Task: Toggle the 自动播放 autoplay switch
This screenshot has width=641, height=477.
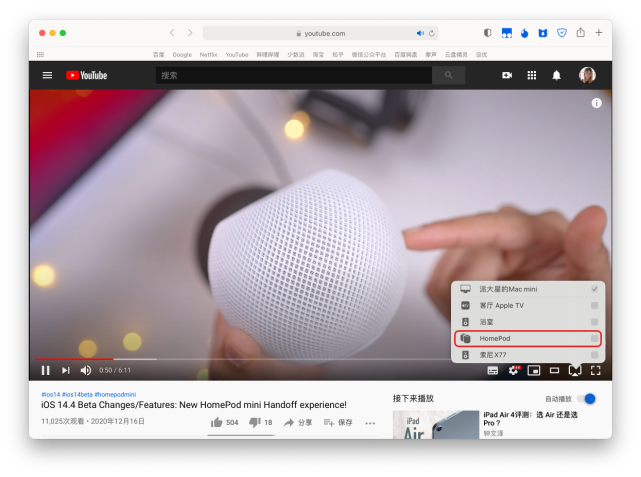Action: point(586,399)
